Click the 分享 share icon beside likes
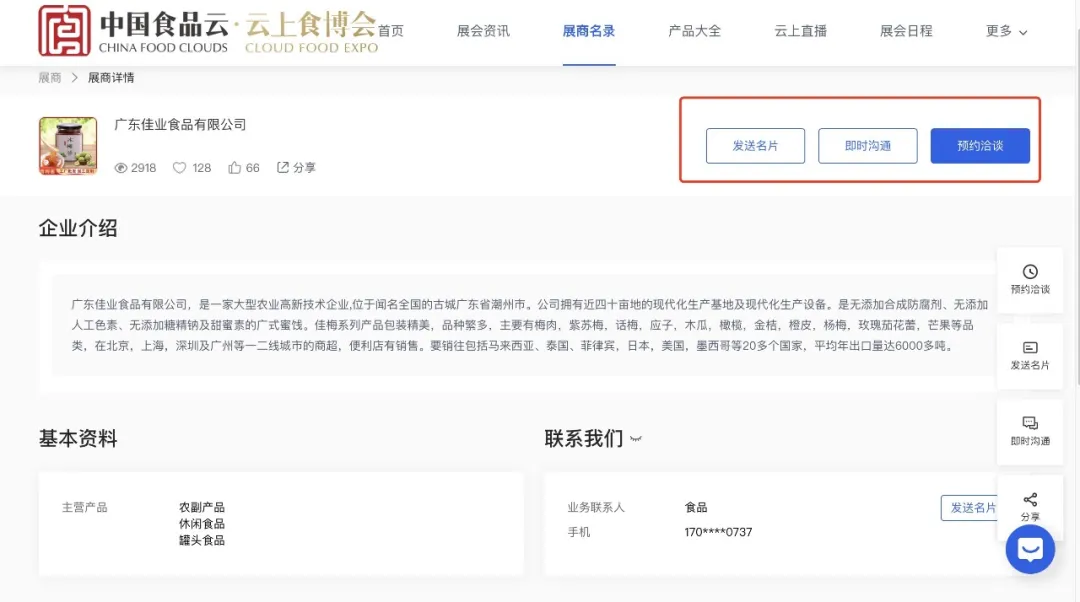Screen dimensions: 1080x602 (283, 167)
